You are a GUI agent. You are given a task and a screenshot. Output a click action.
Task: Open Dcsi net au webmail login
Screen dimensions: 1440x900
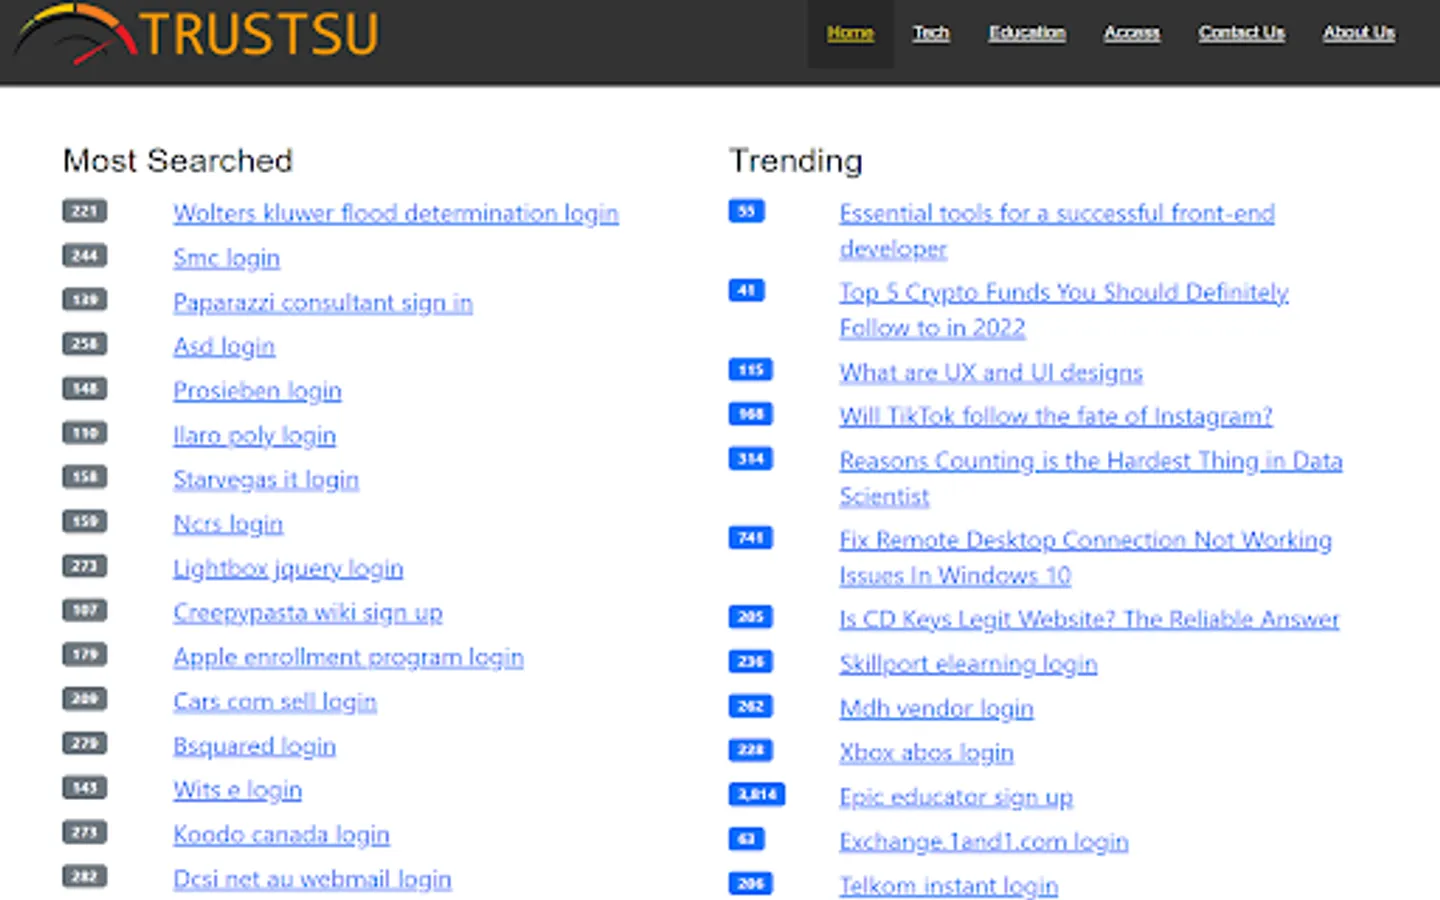(x=312, y=879)
